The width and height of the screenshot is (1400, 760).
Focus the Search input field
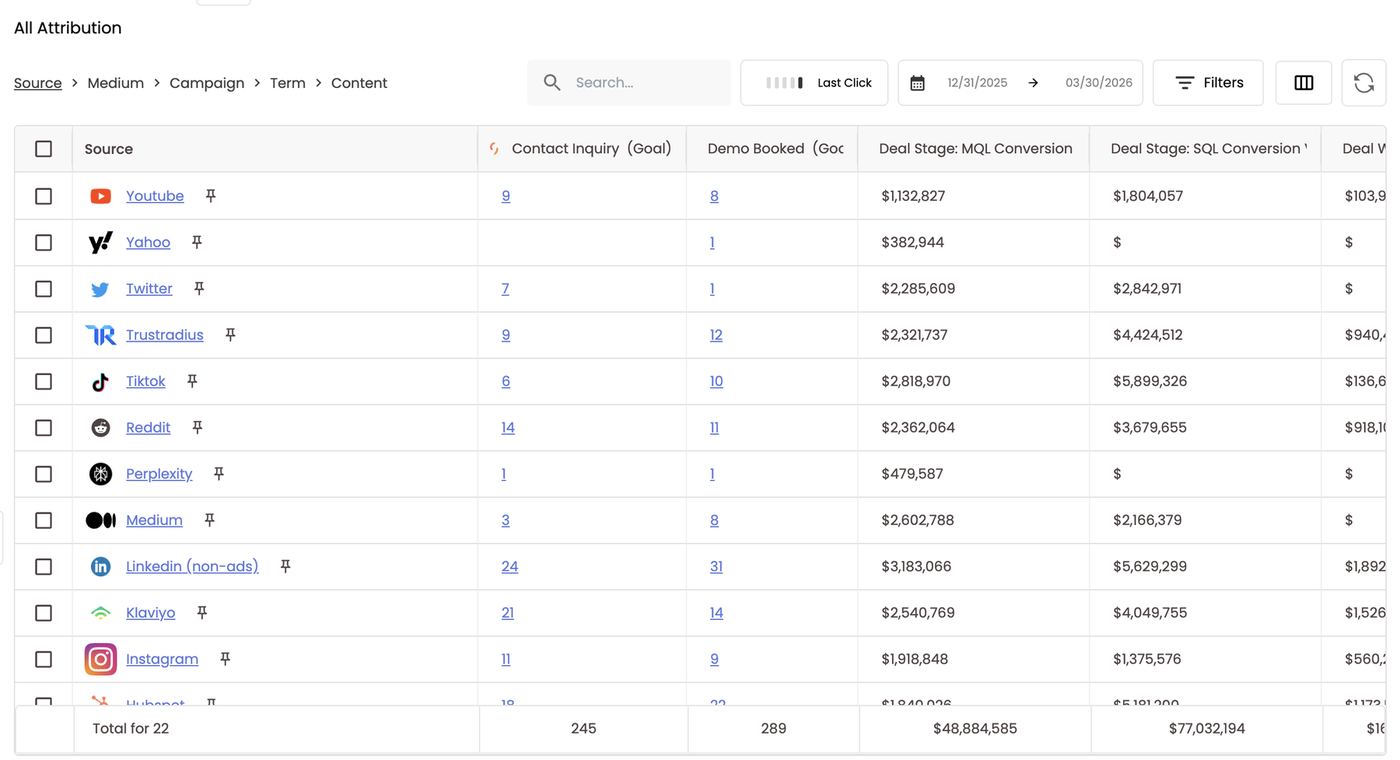point(629,83)
